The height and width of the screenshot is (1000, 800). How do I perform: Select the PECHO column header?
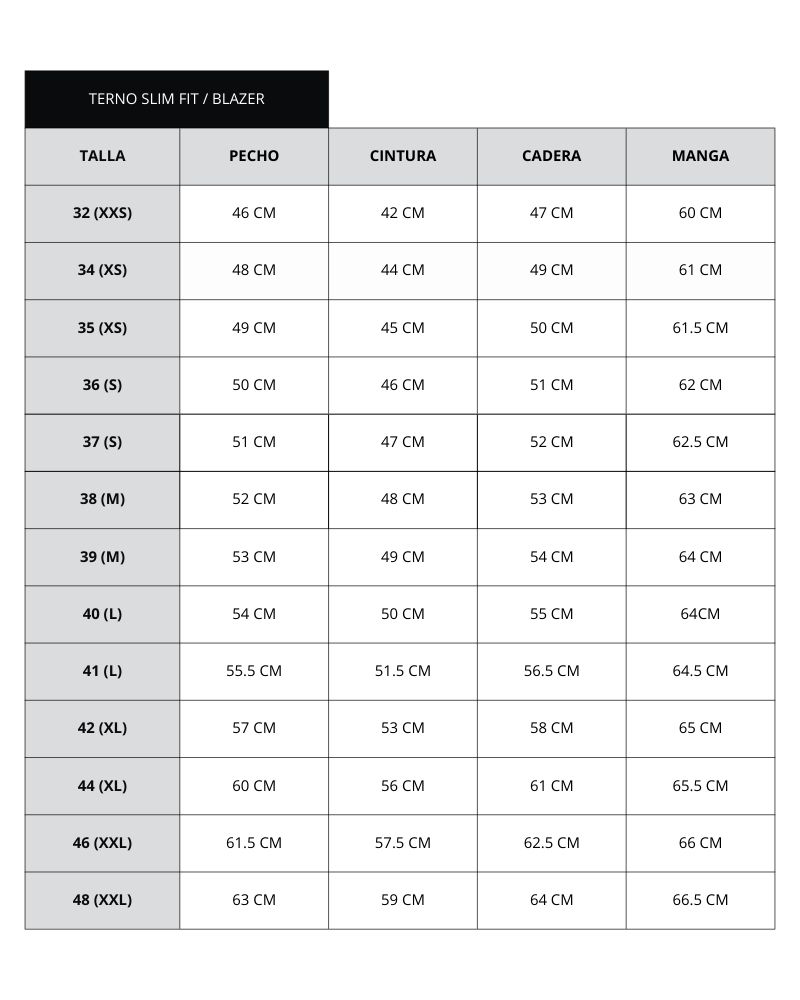point(254,156)
